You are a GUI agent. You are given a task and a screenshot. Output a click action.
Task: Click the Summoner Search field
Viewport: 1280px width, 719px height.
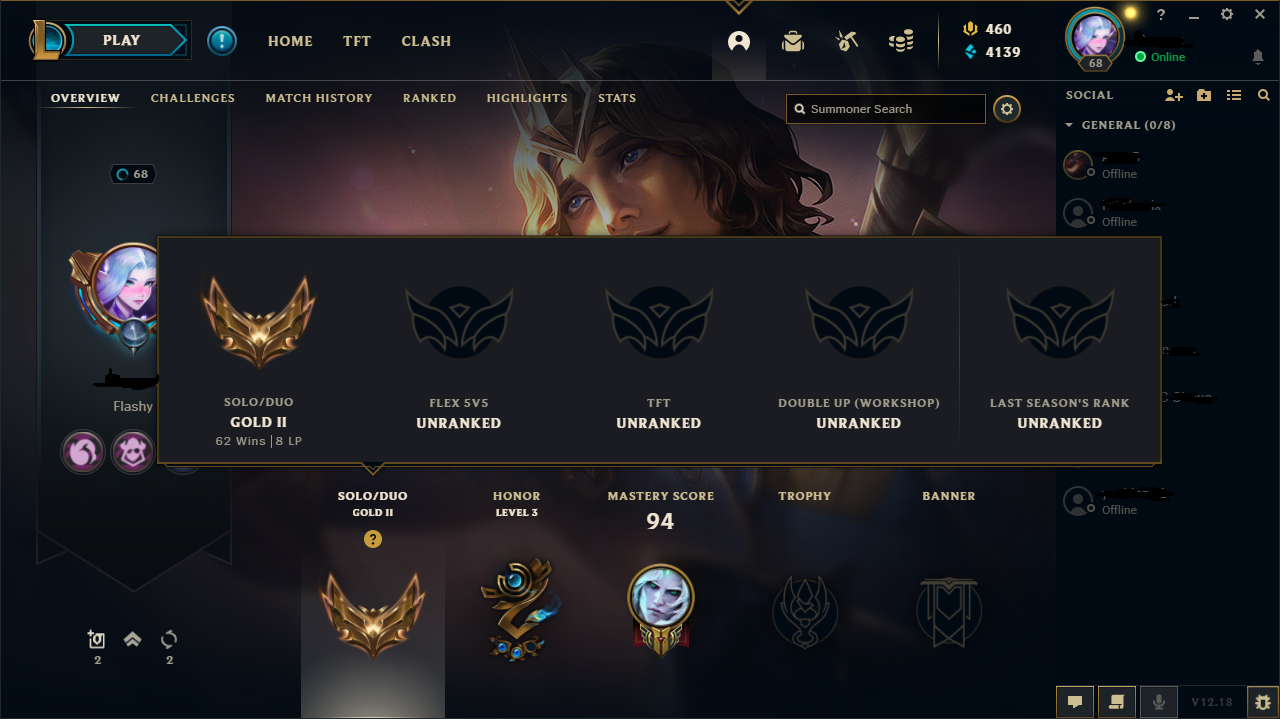[886, 109]
